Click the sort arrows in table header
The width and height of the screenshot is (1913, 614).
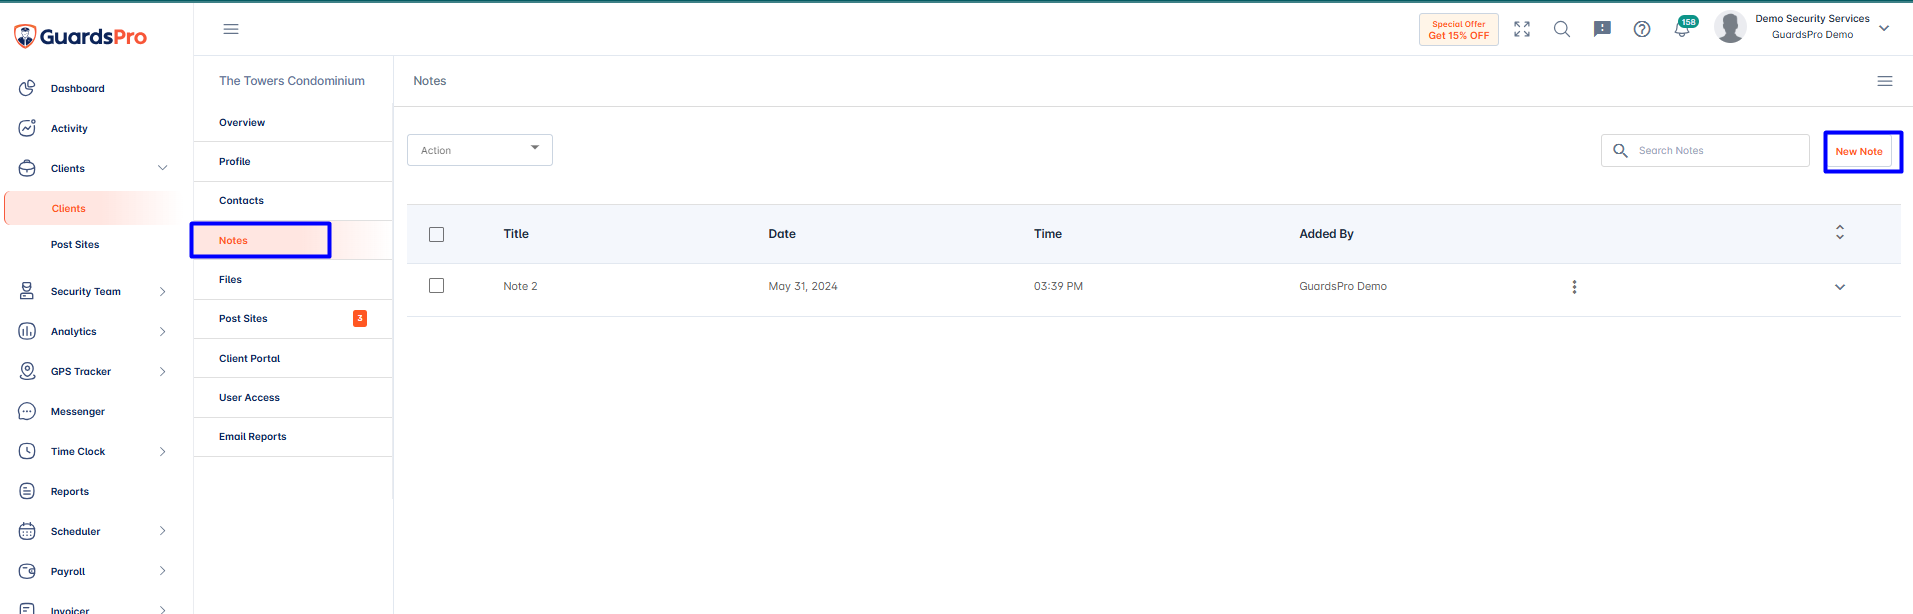click(1839, 233)
